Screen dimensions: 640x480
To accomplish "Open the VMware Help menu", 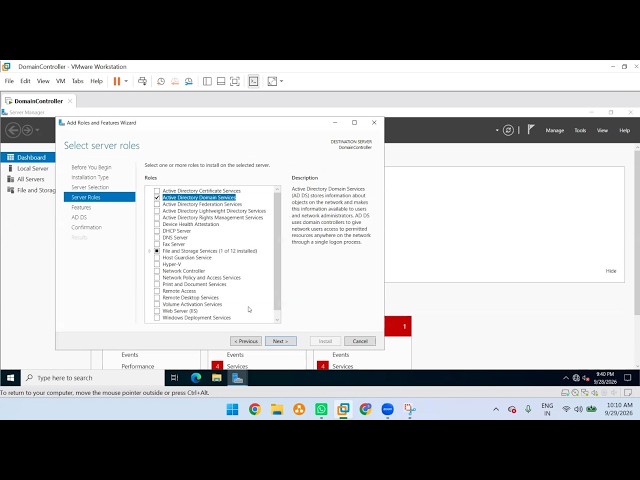I will 96,81.
